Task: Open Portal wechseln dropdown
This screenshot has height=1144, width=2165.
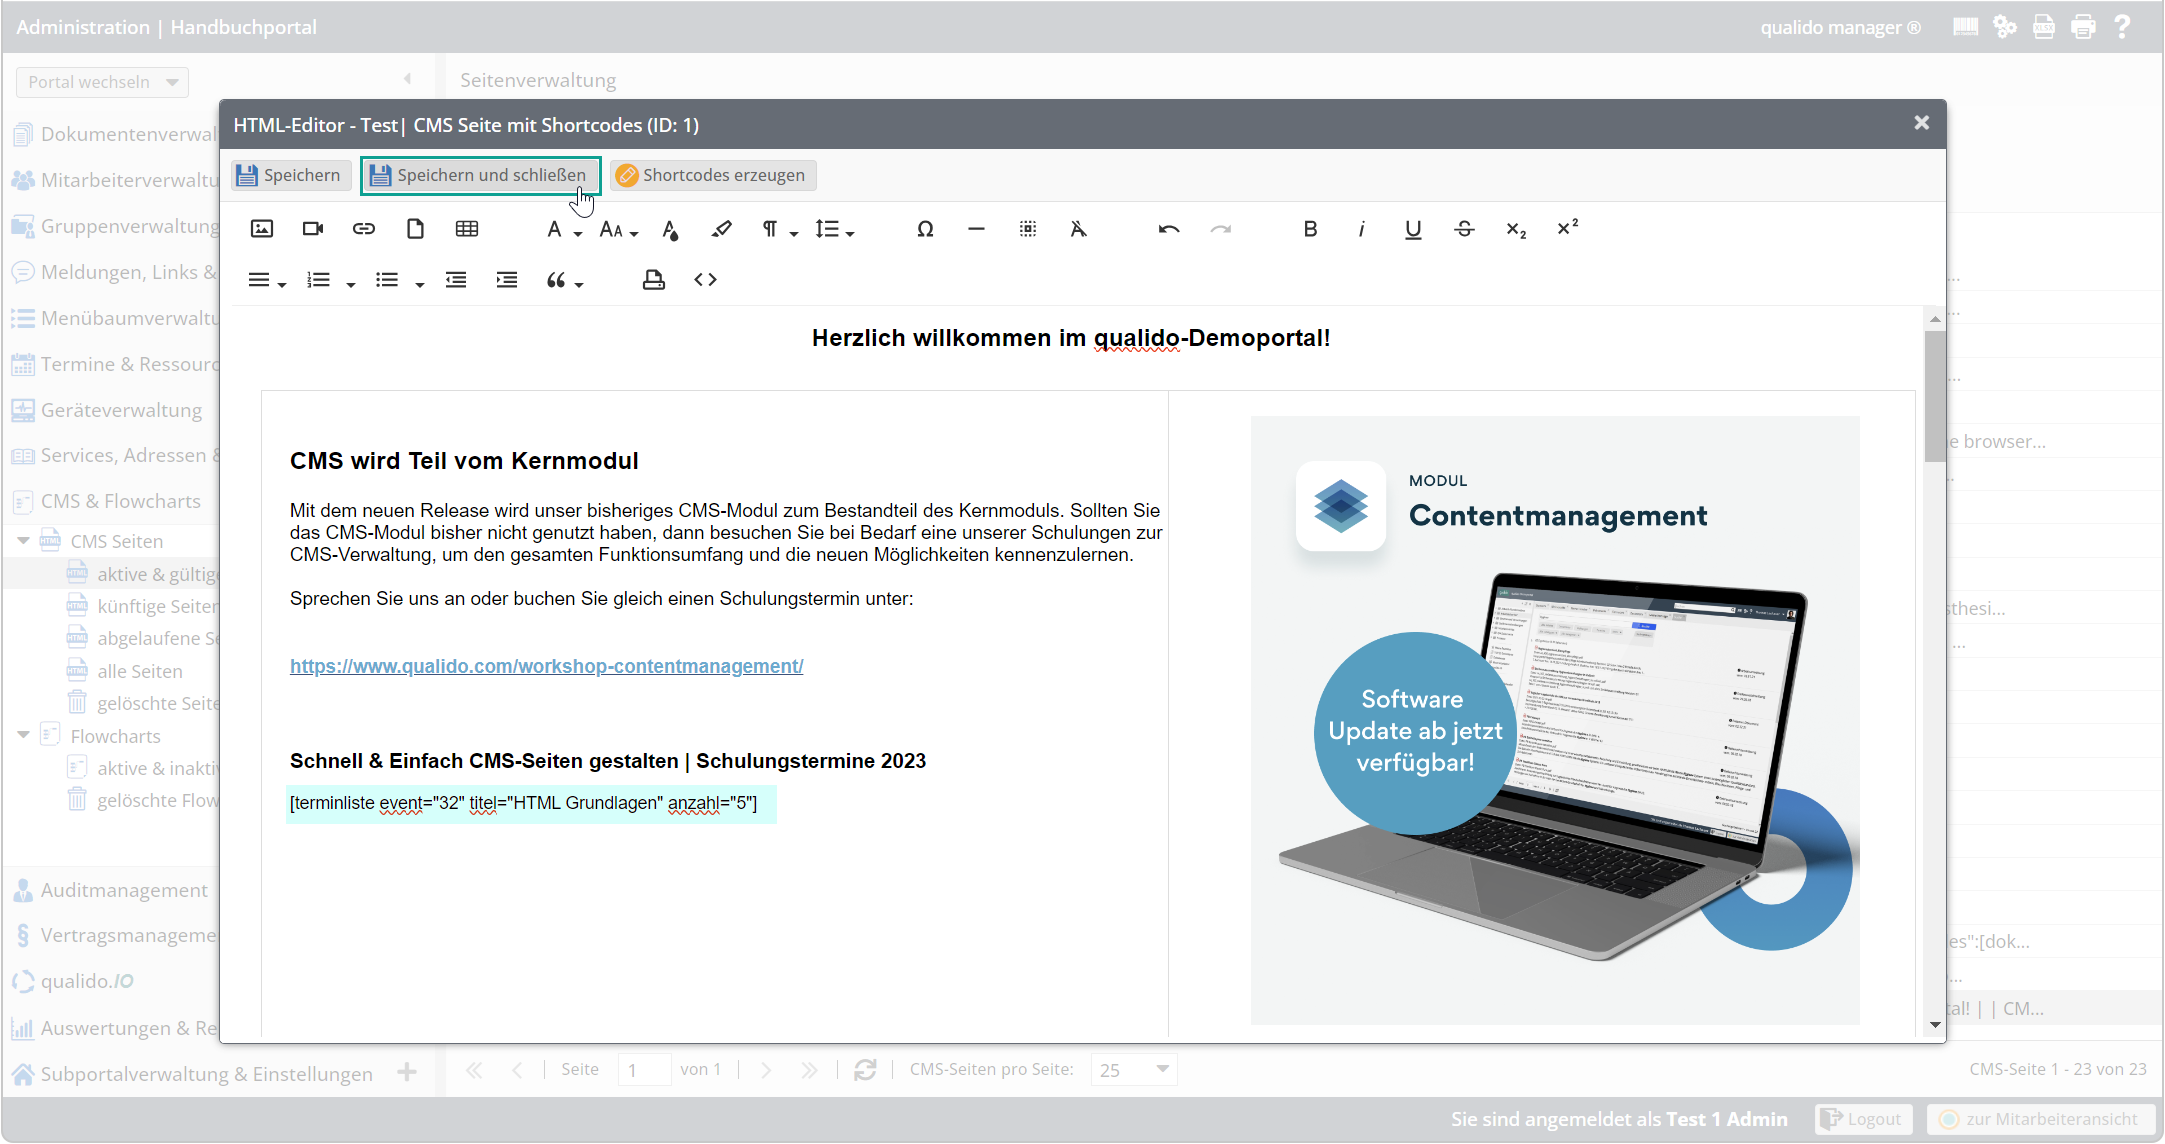Action: (x=102, y=82)
